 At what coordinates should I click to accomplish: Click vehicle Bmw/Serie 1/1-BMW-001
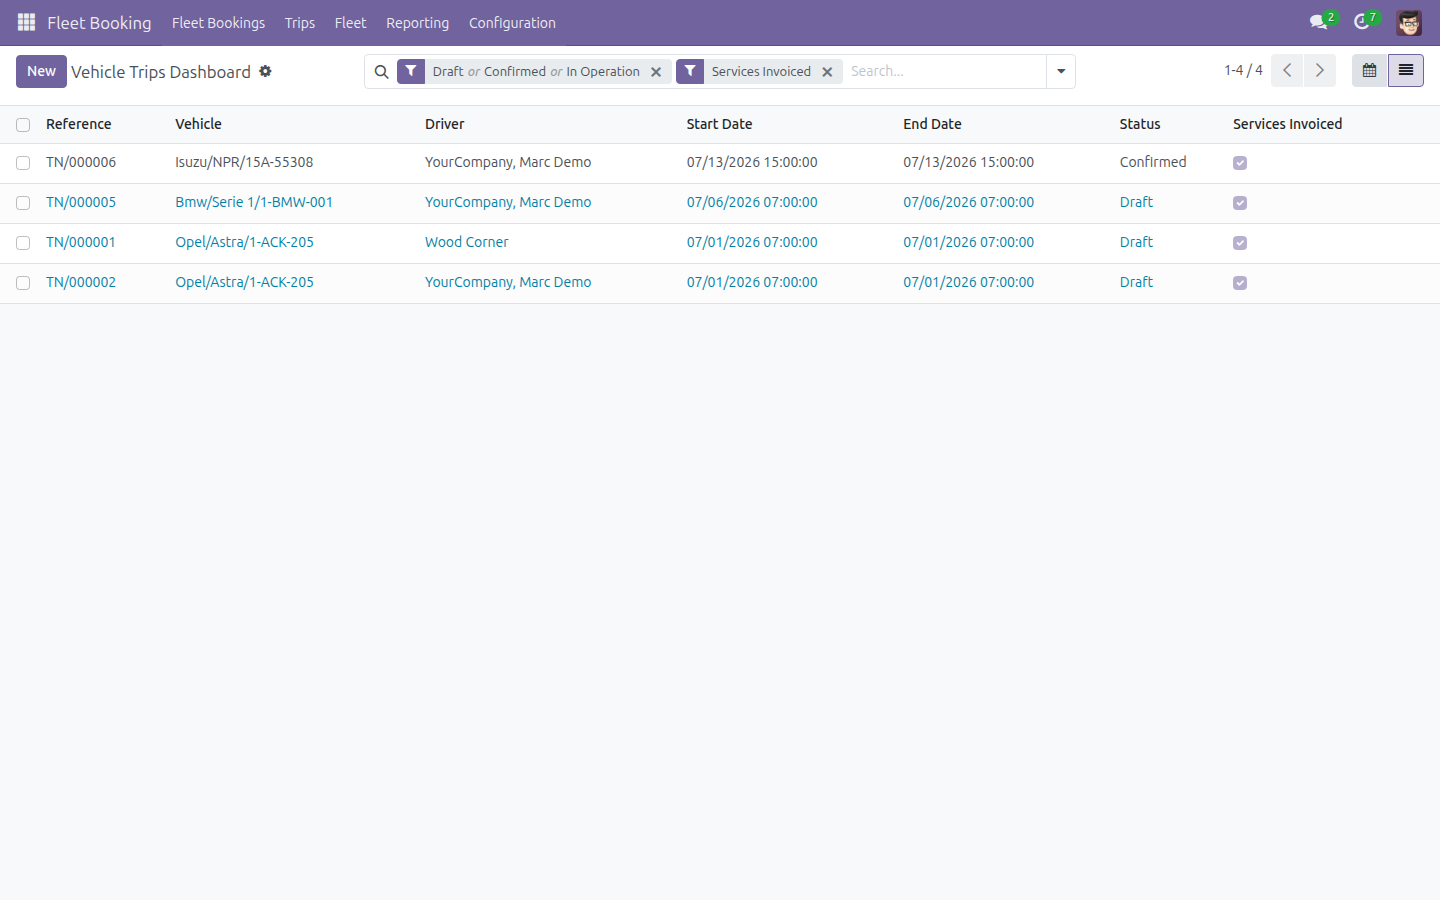[254, 202]
